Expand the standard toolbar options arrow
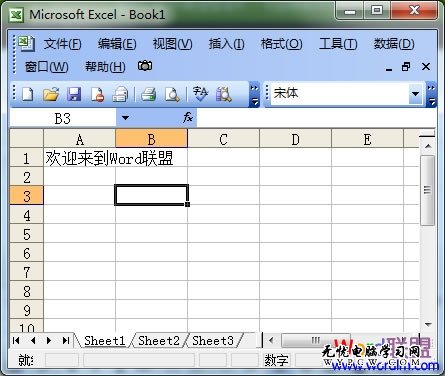Screen dimensions: 445x376 [254, 95]
